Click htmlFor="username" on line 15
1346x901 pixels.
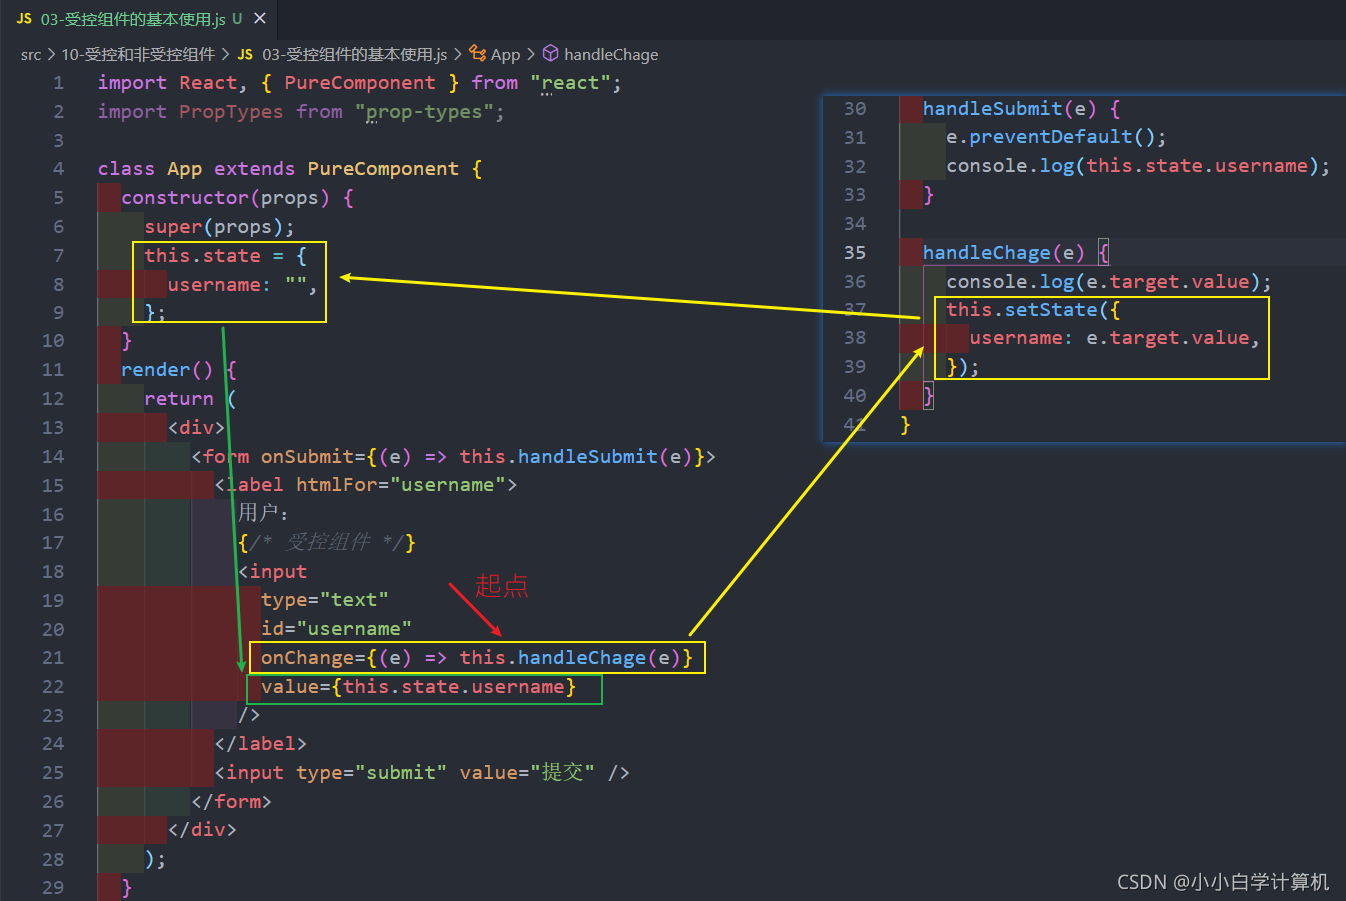point(400,485)
